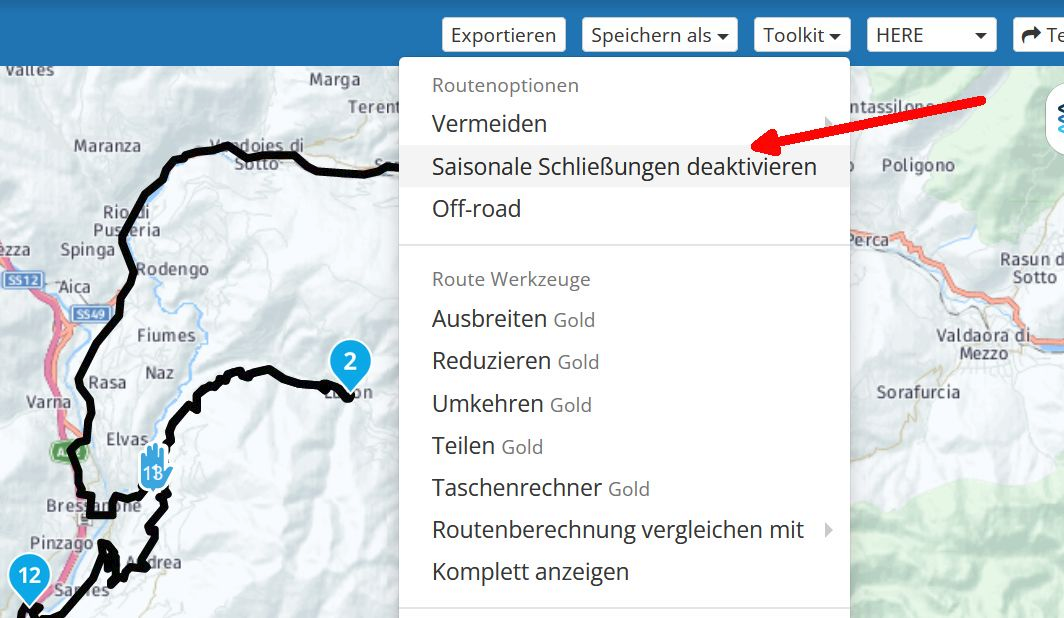Click waypoint marker number 2
The image size is (1064, 618).
350,364
